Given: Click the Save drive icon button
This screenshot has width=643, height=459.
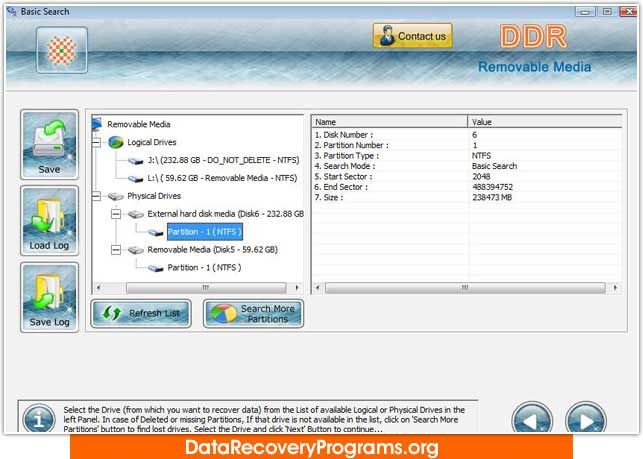Looking at the screenshot, I should point(49,144).
